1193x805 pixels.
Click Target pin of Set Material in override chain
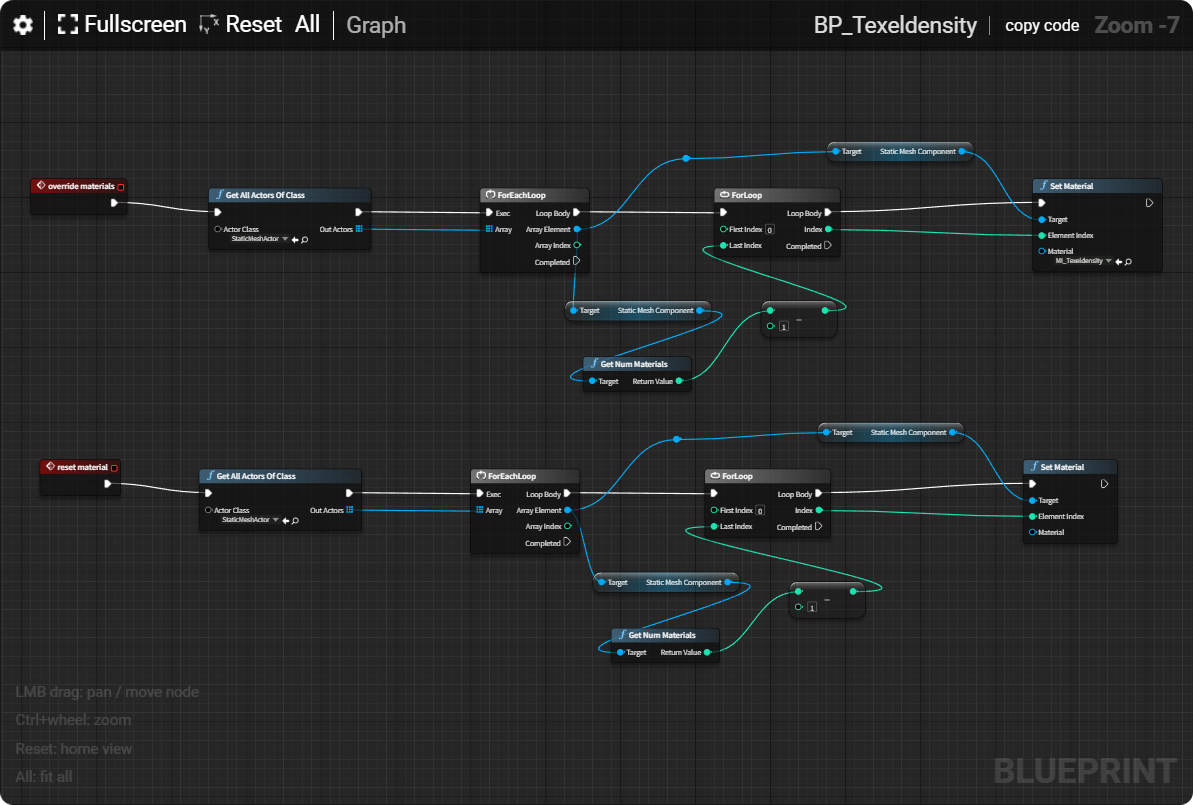1042,219
